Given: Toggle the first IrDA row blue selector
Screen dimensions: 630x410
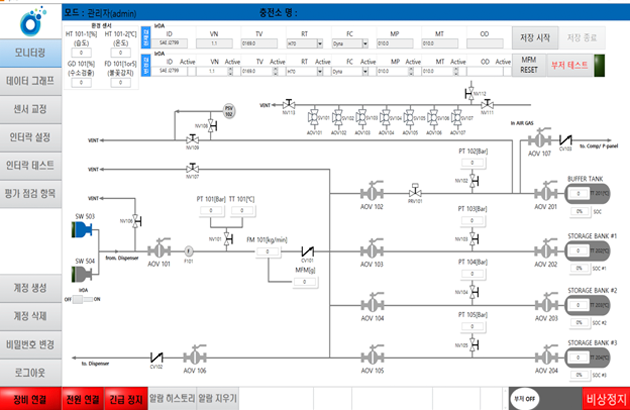Looking at the screenshot, I should (143, 38).
